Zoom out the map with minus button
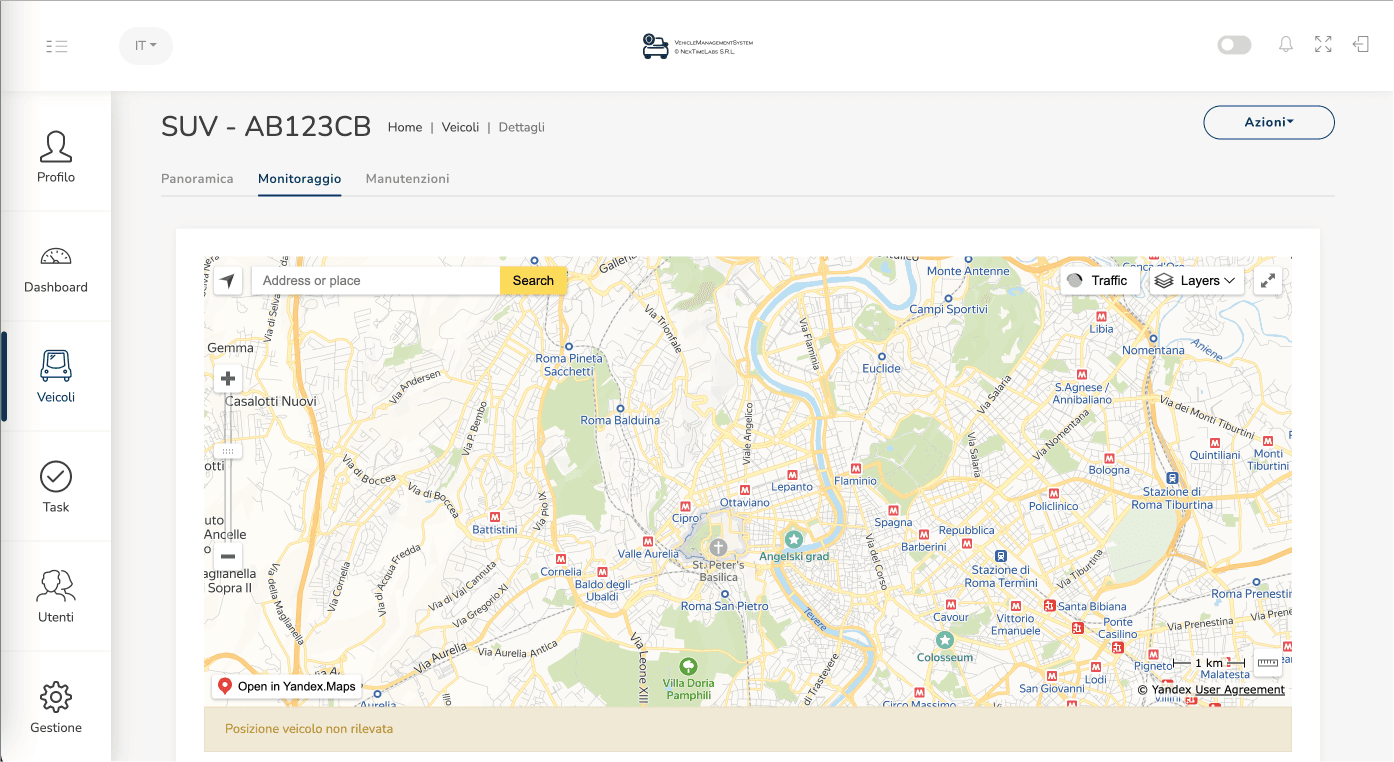 [x=228, y=556]
